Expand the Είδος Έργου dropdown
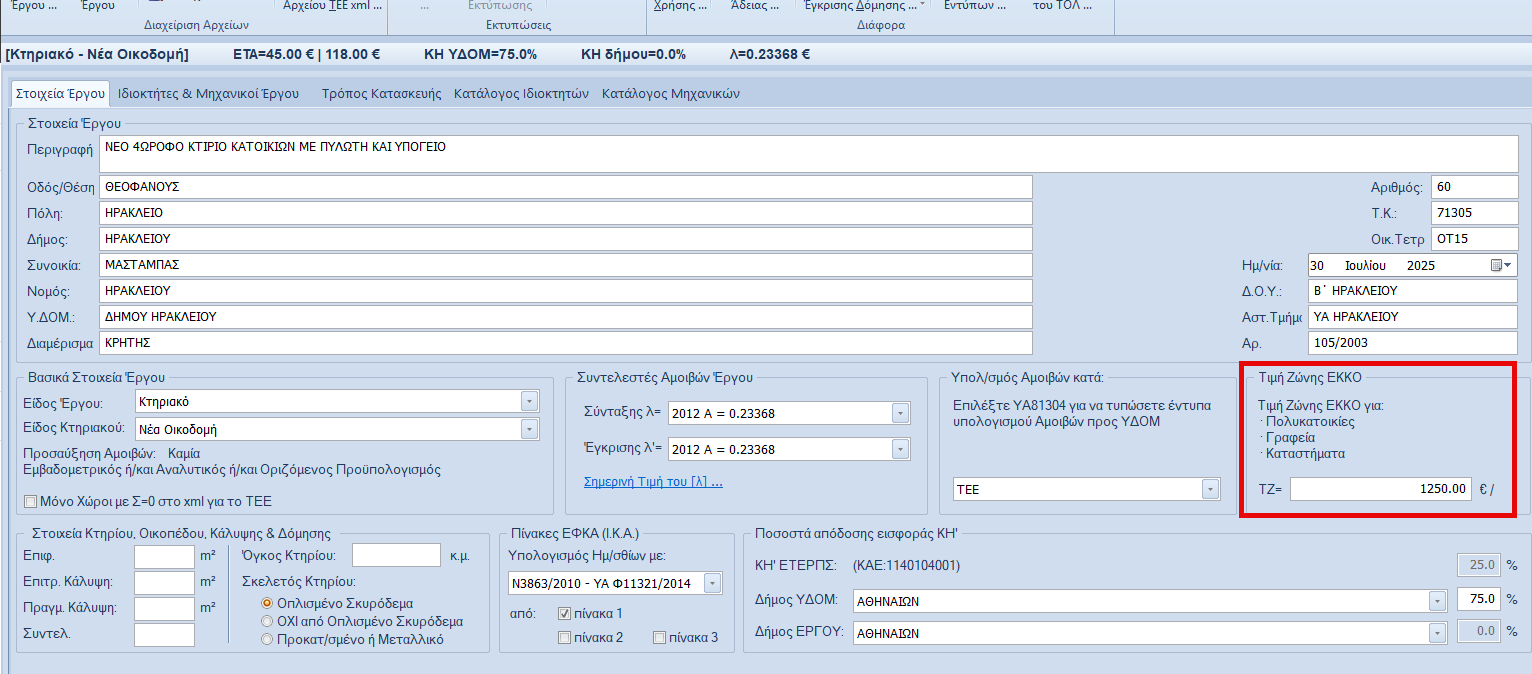 [x=529, y=402]
